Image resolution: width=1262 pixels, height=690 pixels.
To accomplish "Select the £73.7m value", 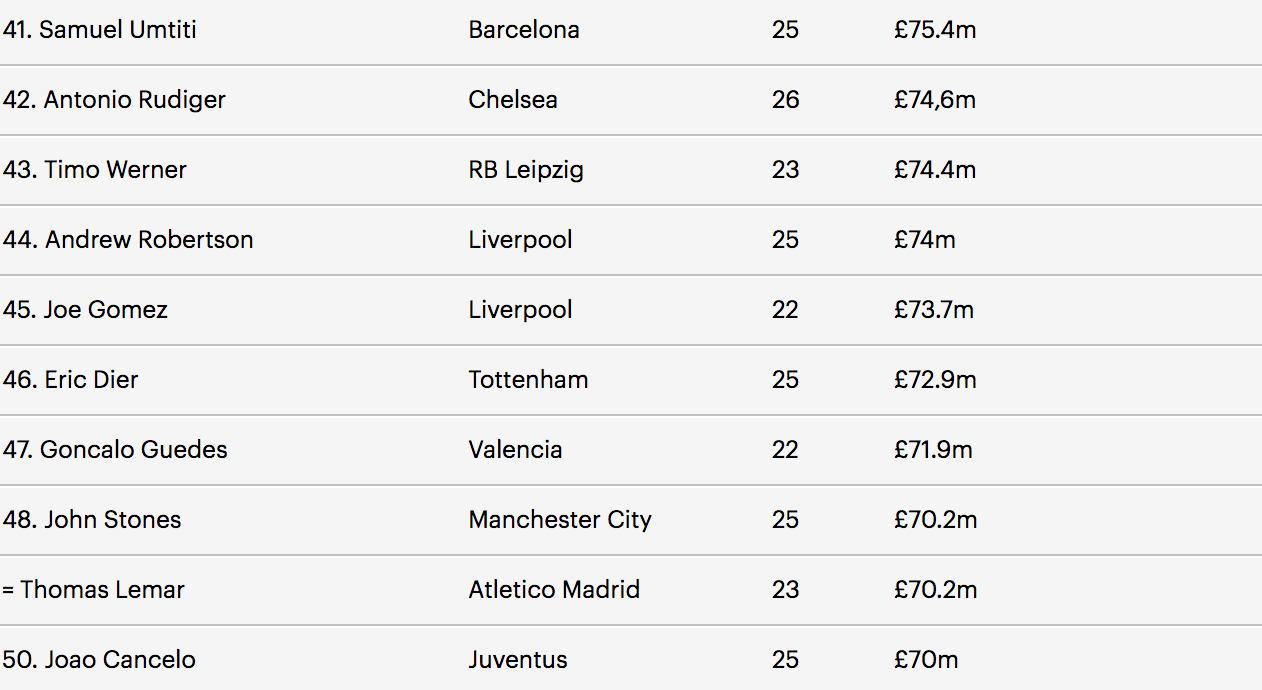I will (x=934, y=310).
